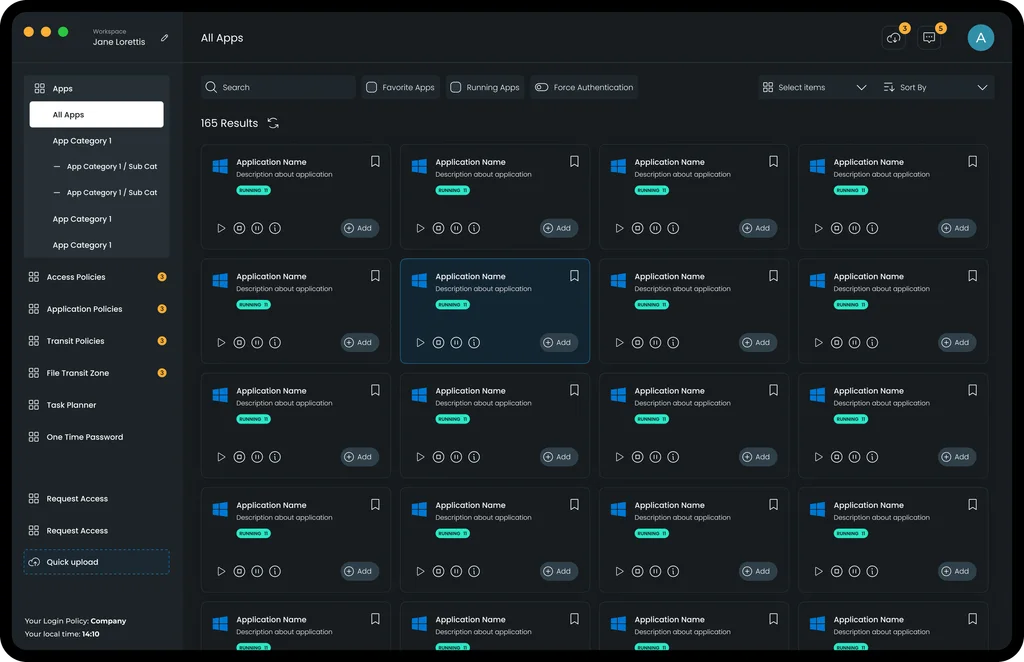Bookmark the highlighted application card
Viewport: 1024px width, 662px height.
click(x=574, y=276)
